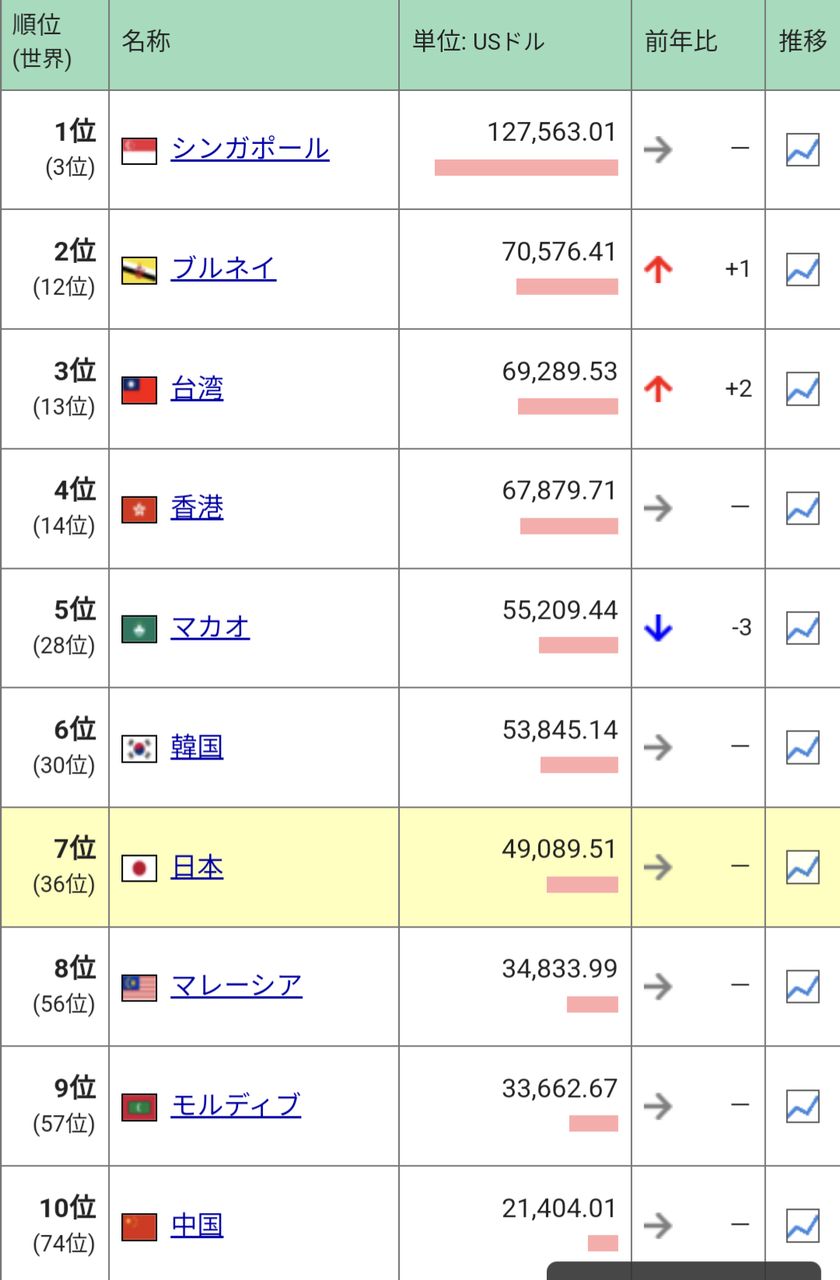This screenshot has height=1280, width=840.
Task: Click the pink value bar for シンガポール
Action: [526, 167]
